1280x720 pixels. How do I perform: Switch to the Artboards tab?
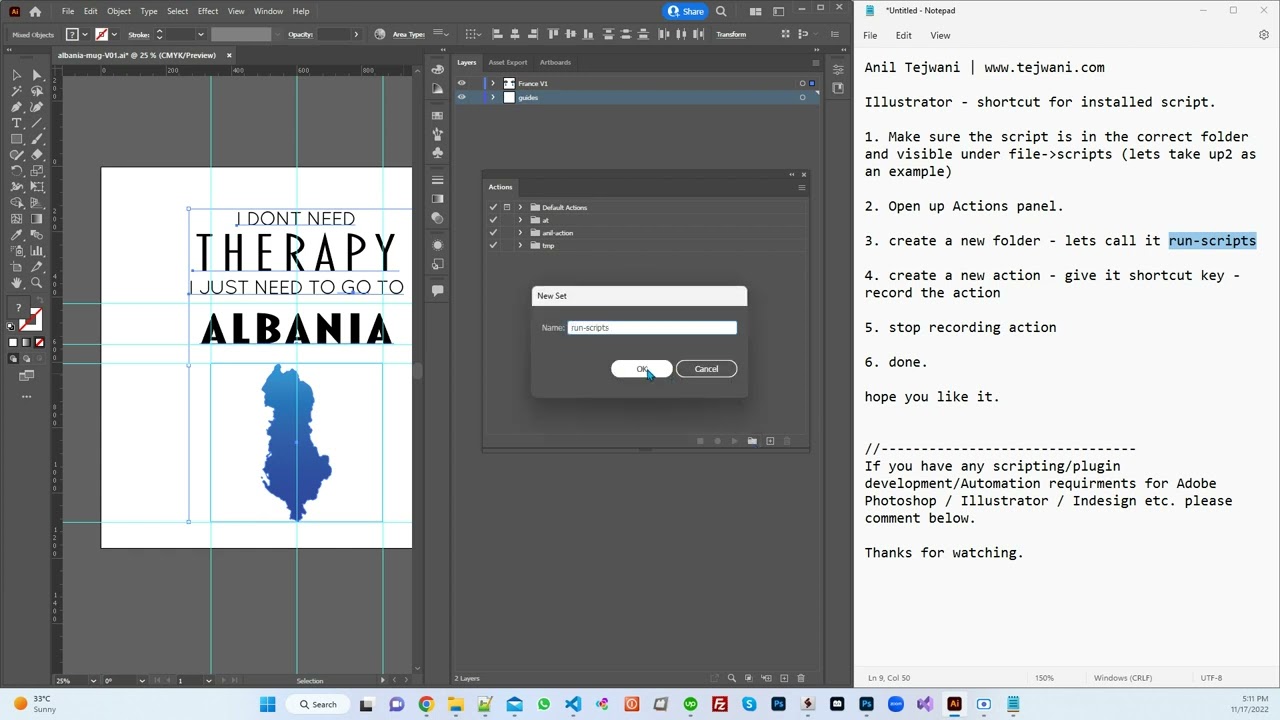(555, 62)
